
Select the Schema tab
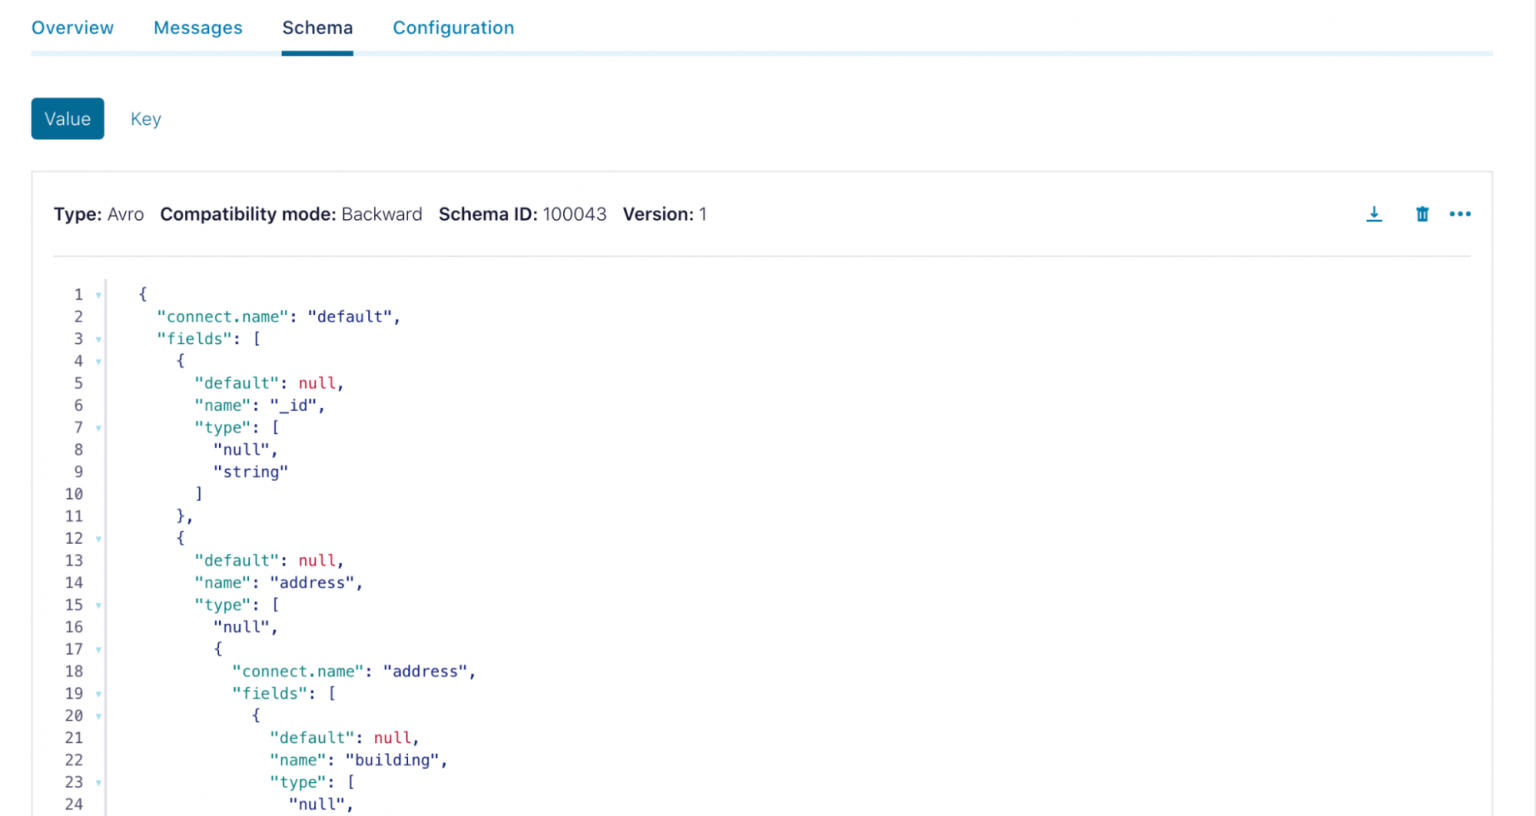317,28
